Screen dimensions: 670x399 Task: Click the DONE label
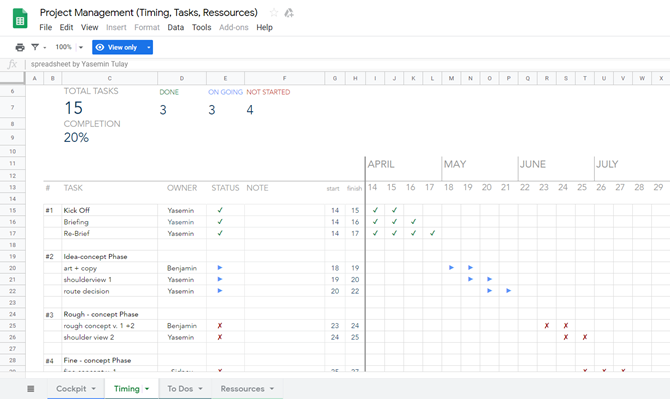coord(169,92)
